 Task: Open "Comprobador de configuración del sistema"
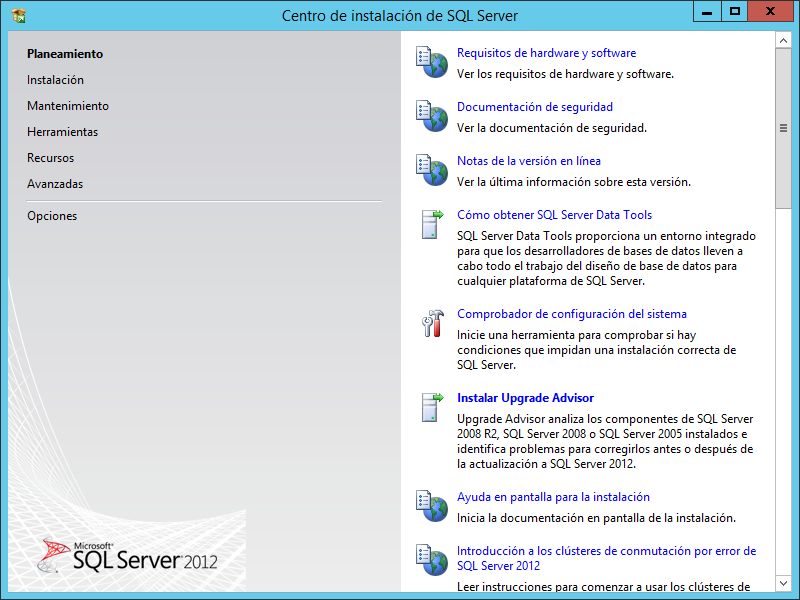(x=572, y=314)
